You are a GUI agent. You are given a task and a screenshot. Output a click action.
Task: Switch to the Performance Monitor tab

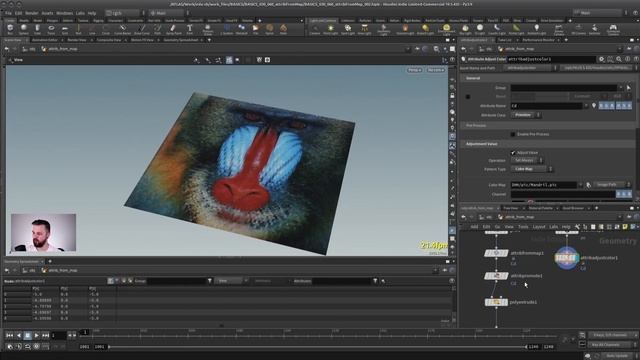tap(538, 40)
